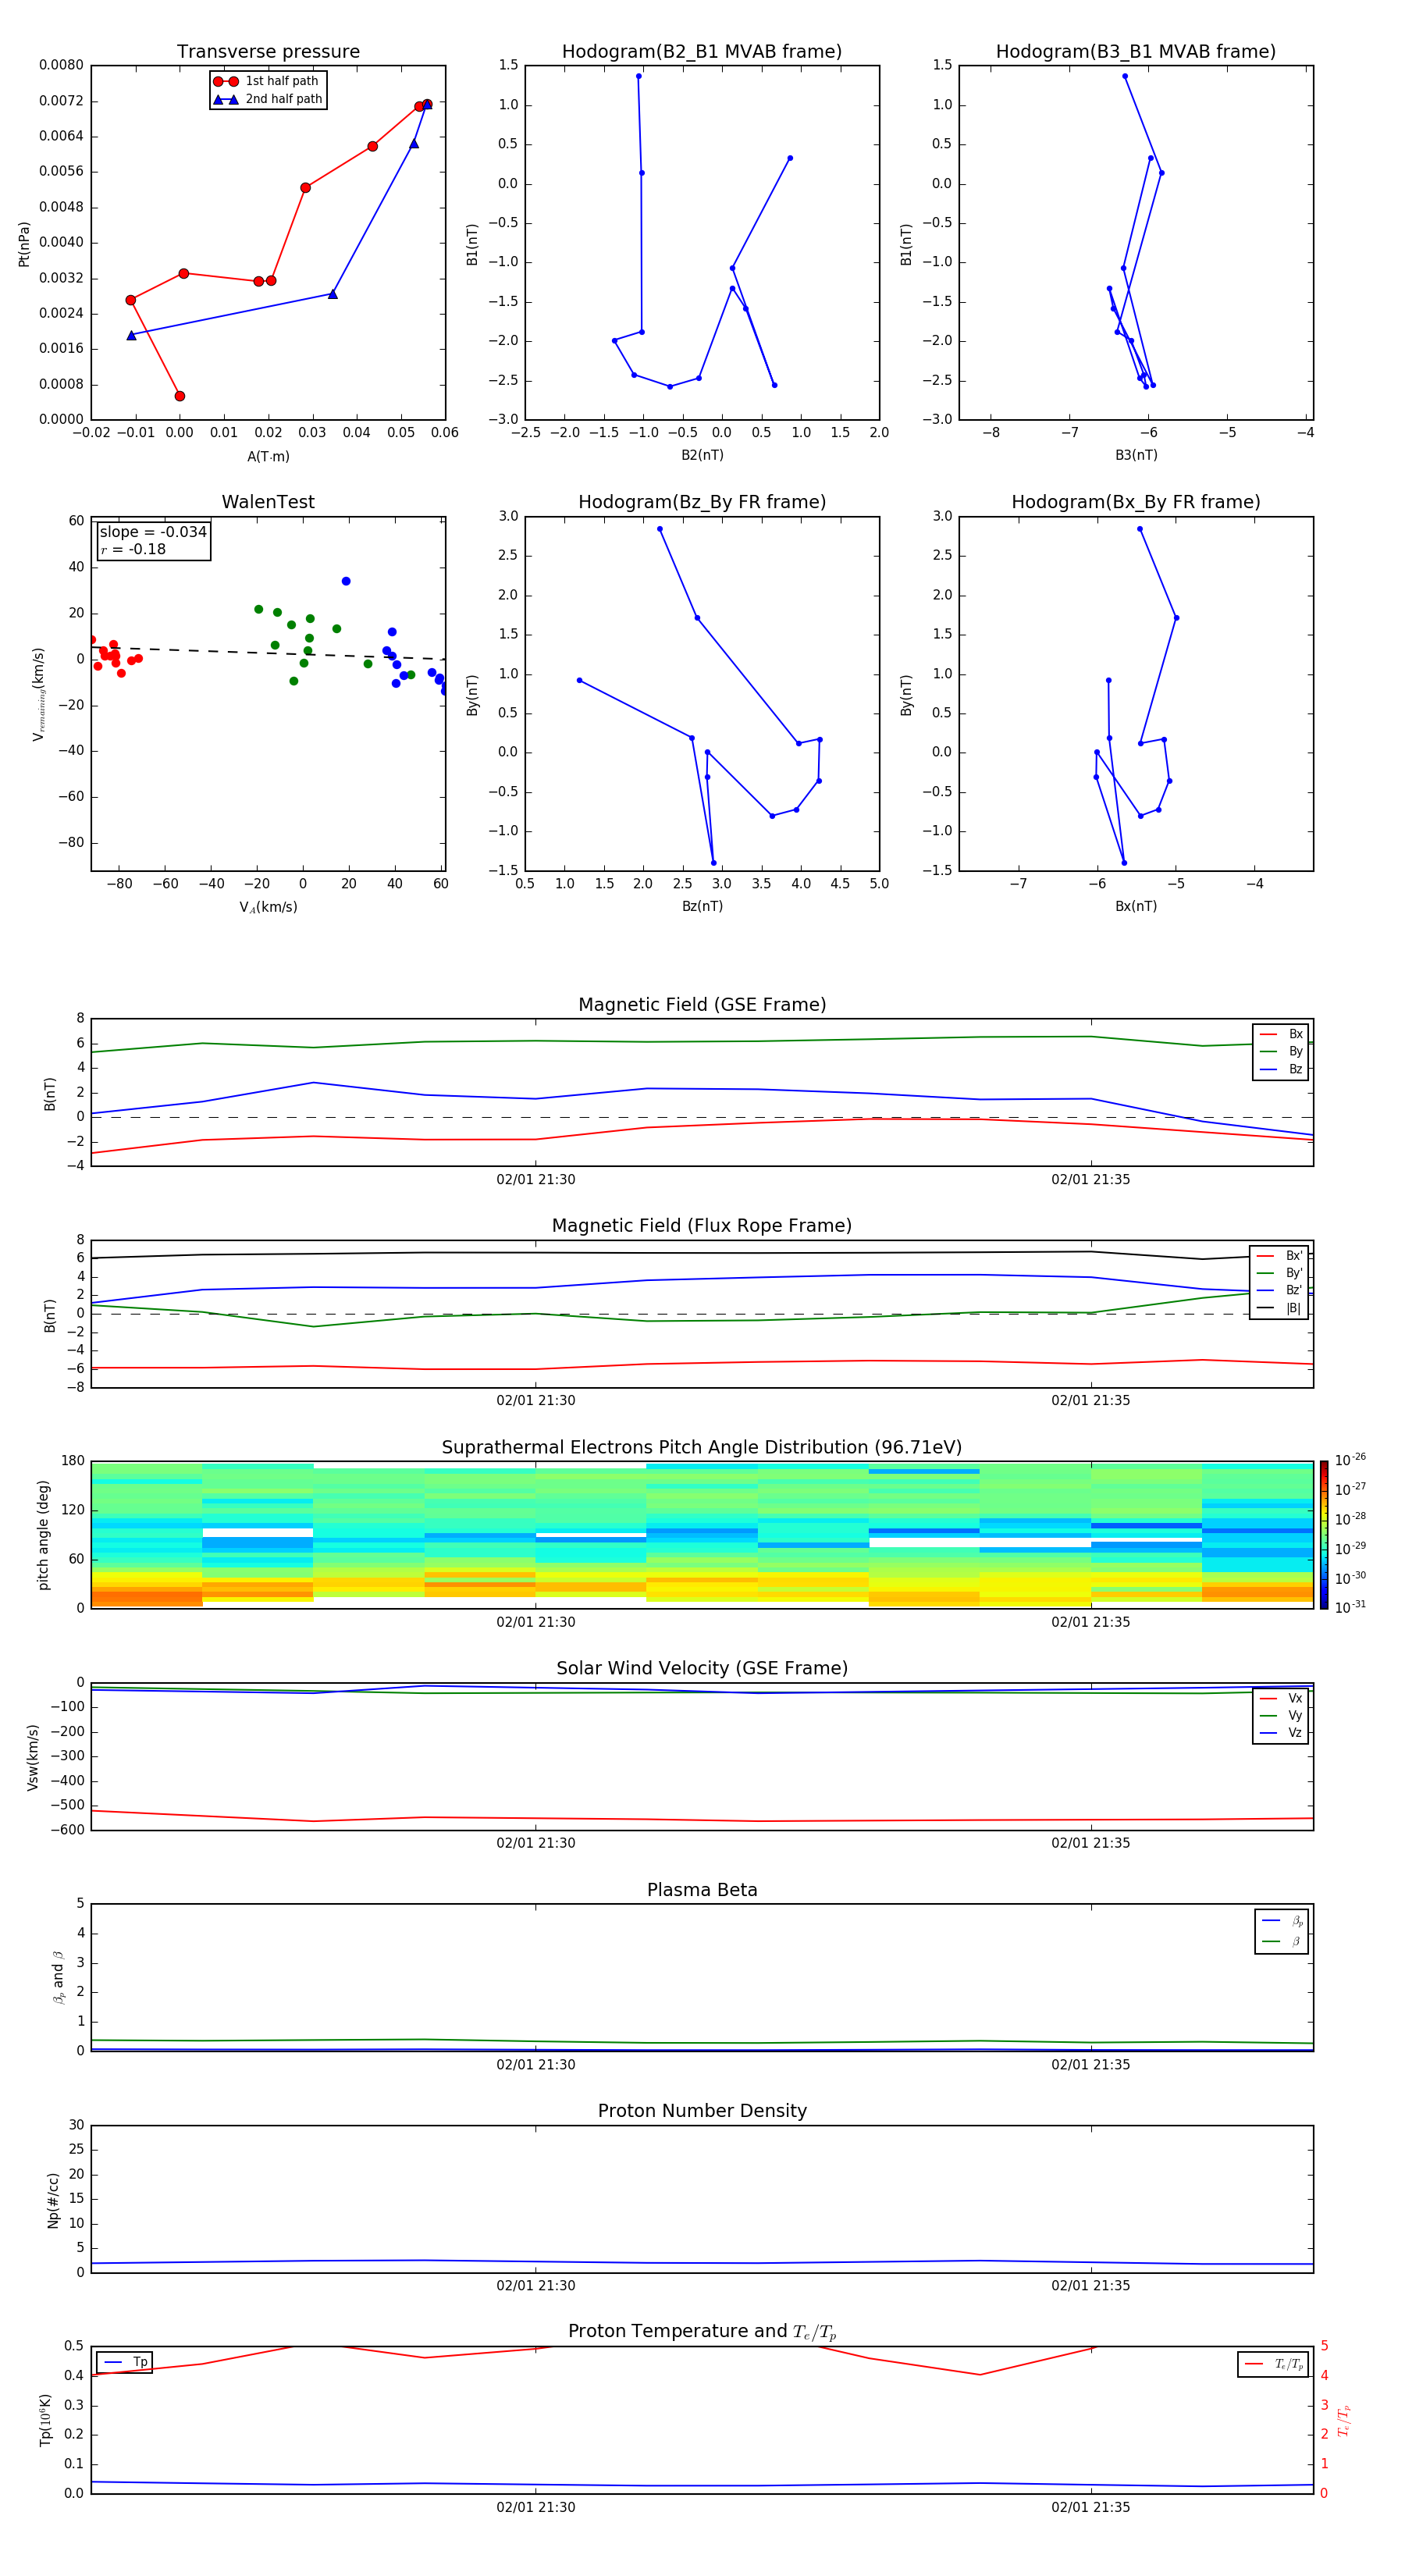
Task: Select the '2nd half path' legend entry
Action: click(267, 99)
